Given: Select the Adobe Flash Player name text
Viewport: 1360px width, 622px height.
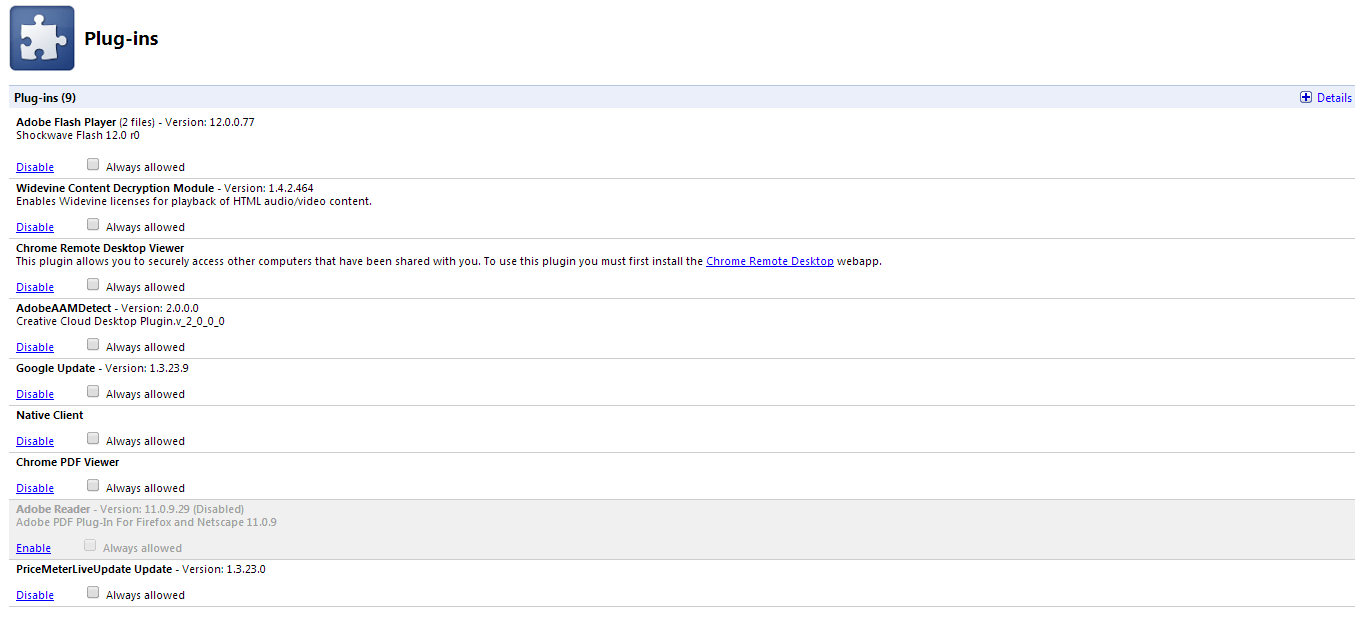Looking at the screenshot, I should pos(66,122).
